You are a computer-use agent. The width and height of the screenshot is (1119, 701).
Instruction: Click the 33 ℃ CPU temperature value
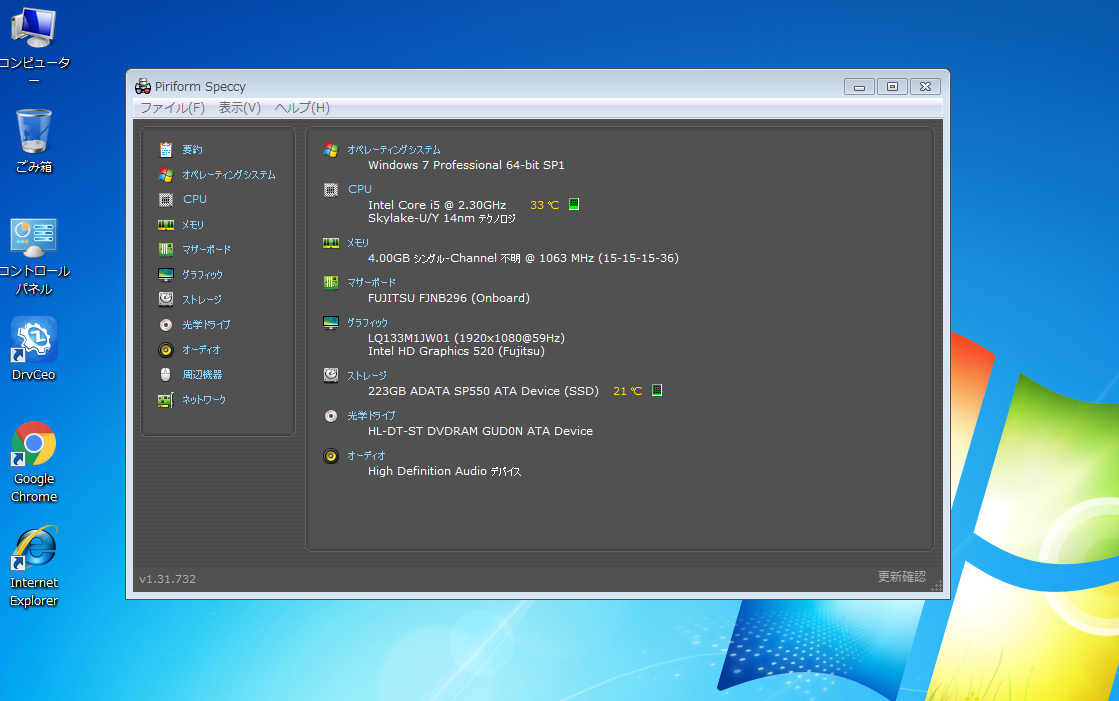545,205
